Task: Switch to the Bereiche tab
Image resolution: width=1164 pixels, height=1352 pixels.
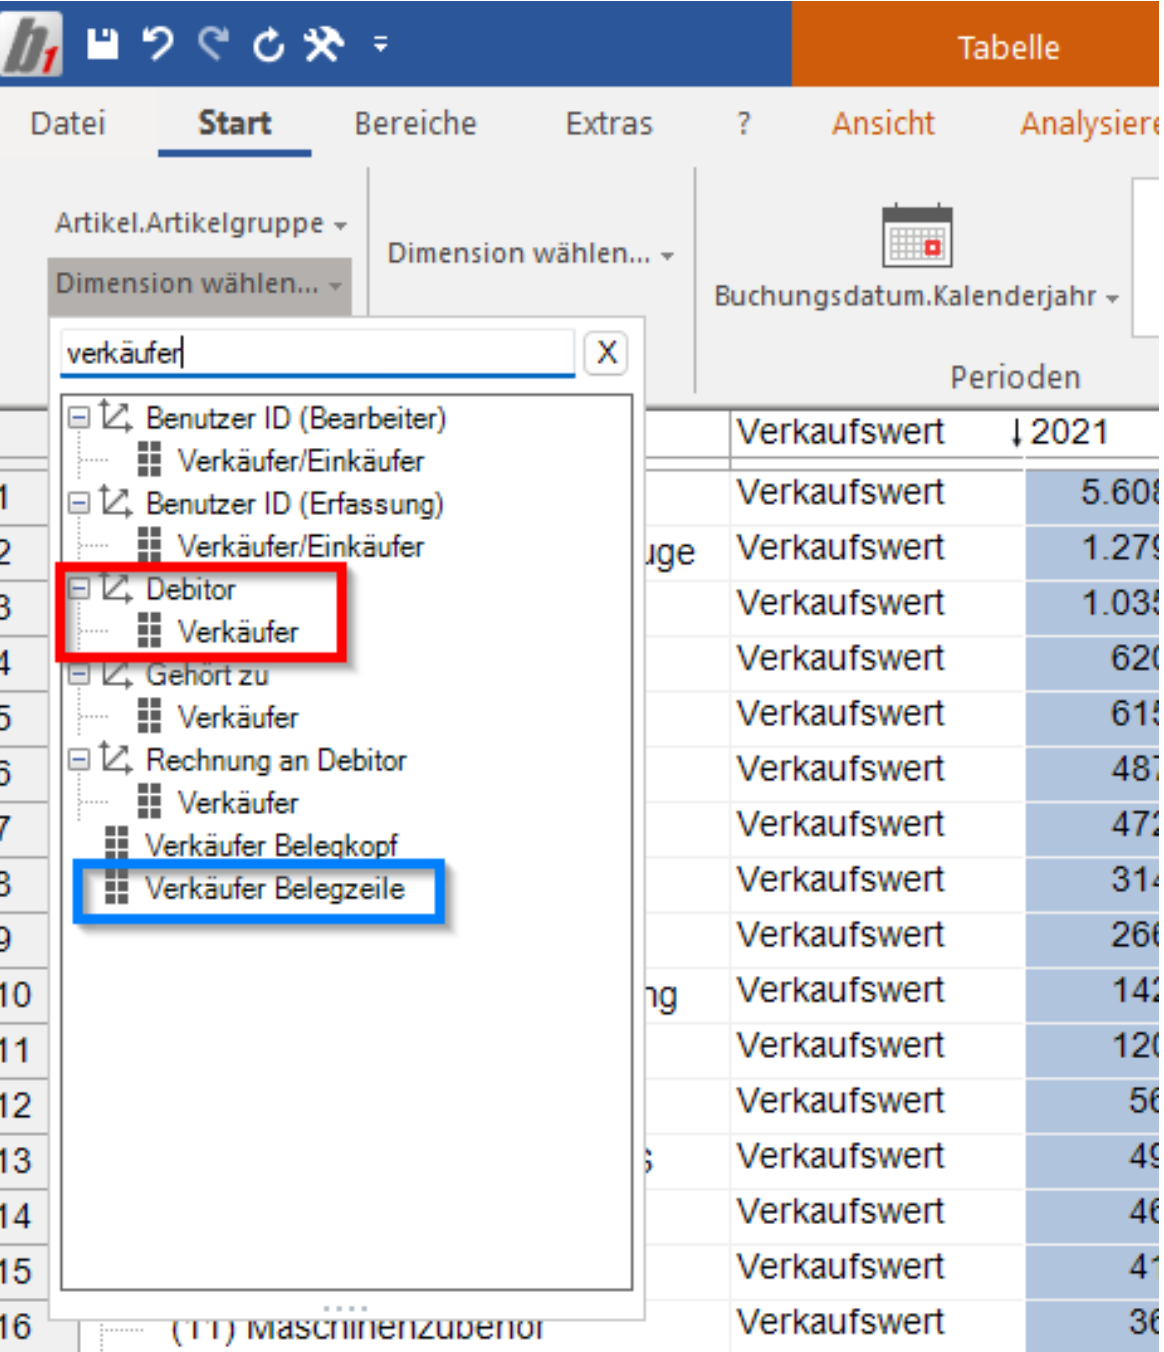Action: click(416, 123)
